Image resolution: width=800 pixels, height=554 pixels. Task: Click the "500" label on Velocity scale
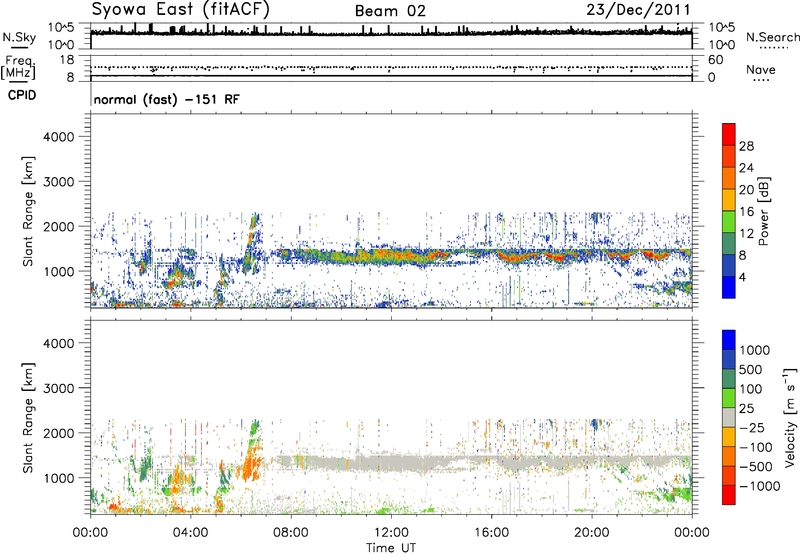(x=751, y=369)
